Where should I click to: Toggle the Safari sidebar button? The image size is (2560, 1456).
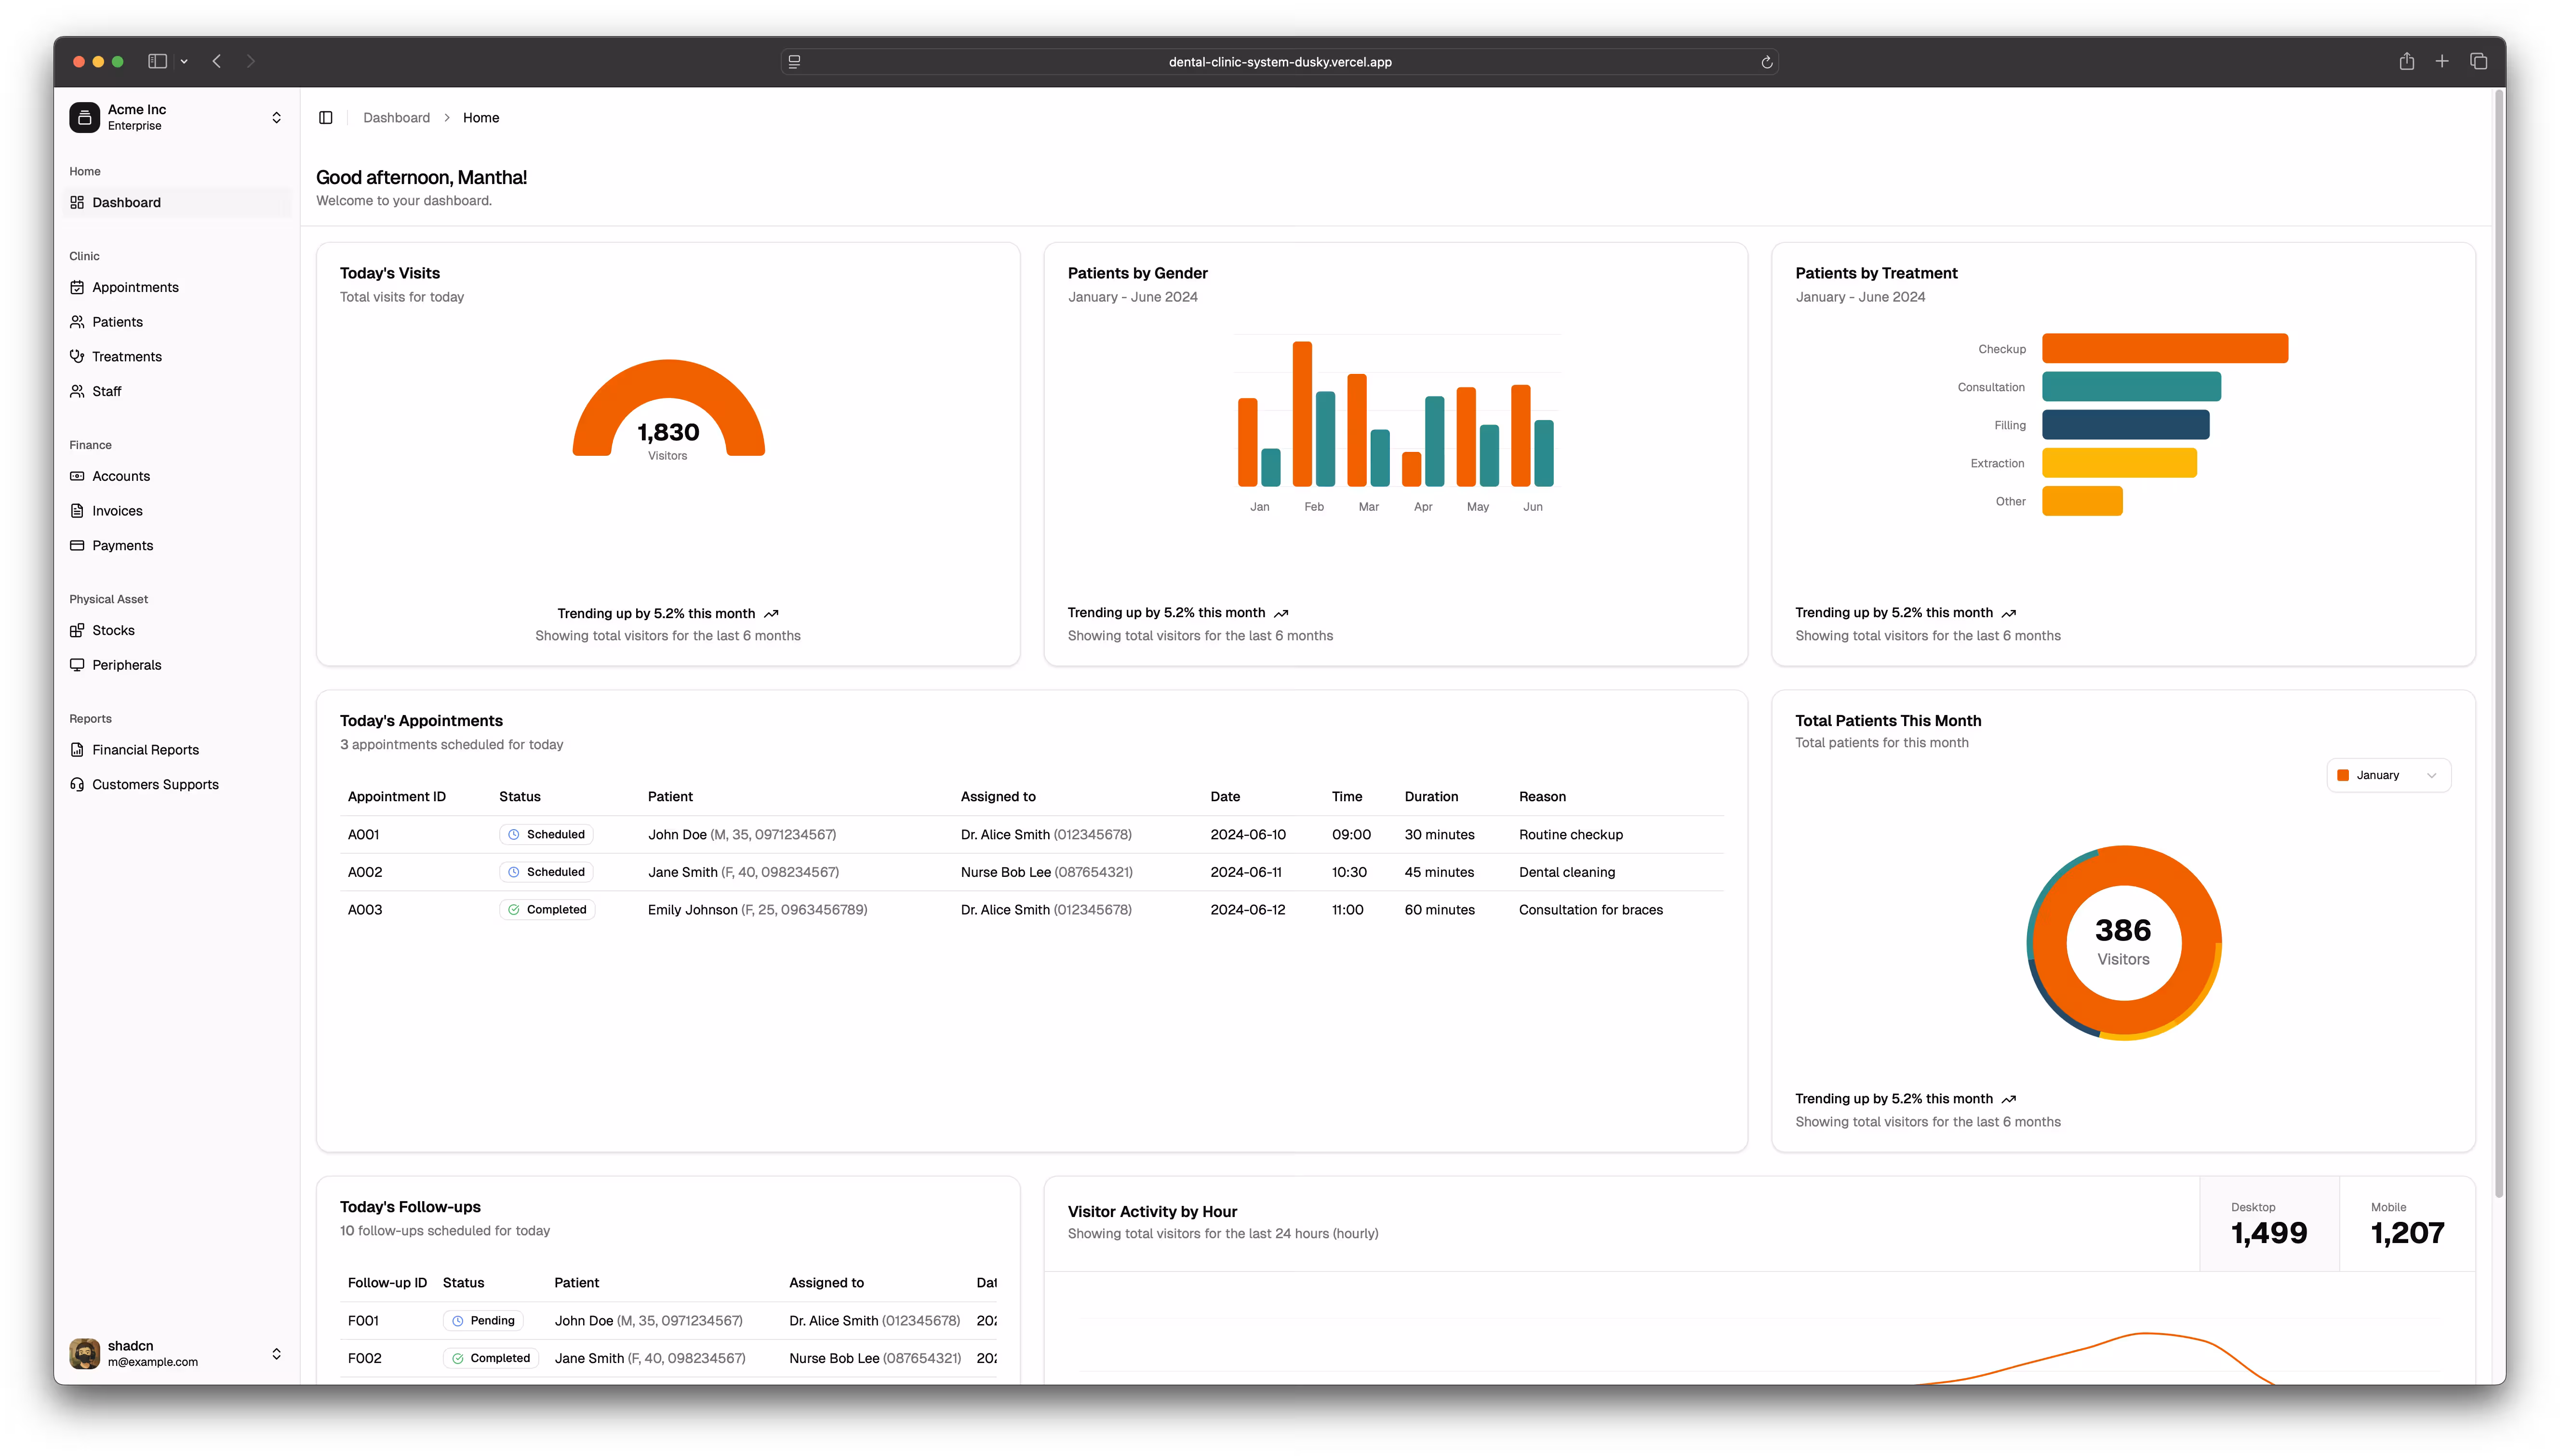tap(157, 62)
